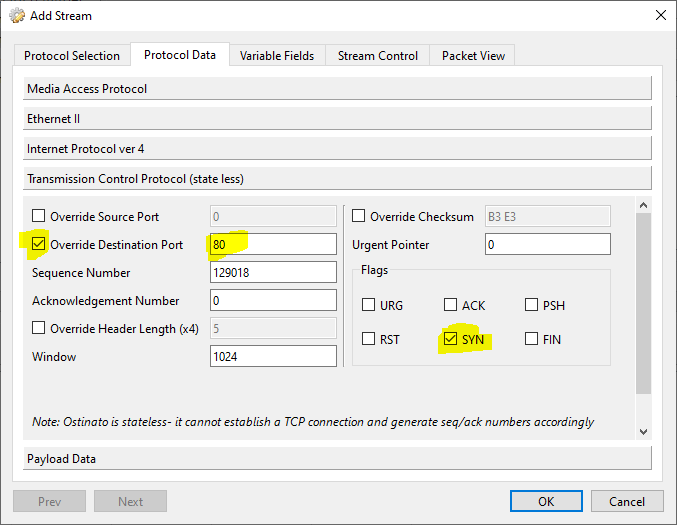Click the Acknowledgement Number field
The width and height of the screenshot is (677, 525).
point(273,300)
